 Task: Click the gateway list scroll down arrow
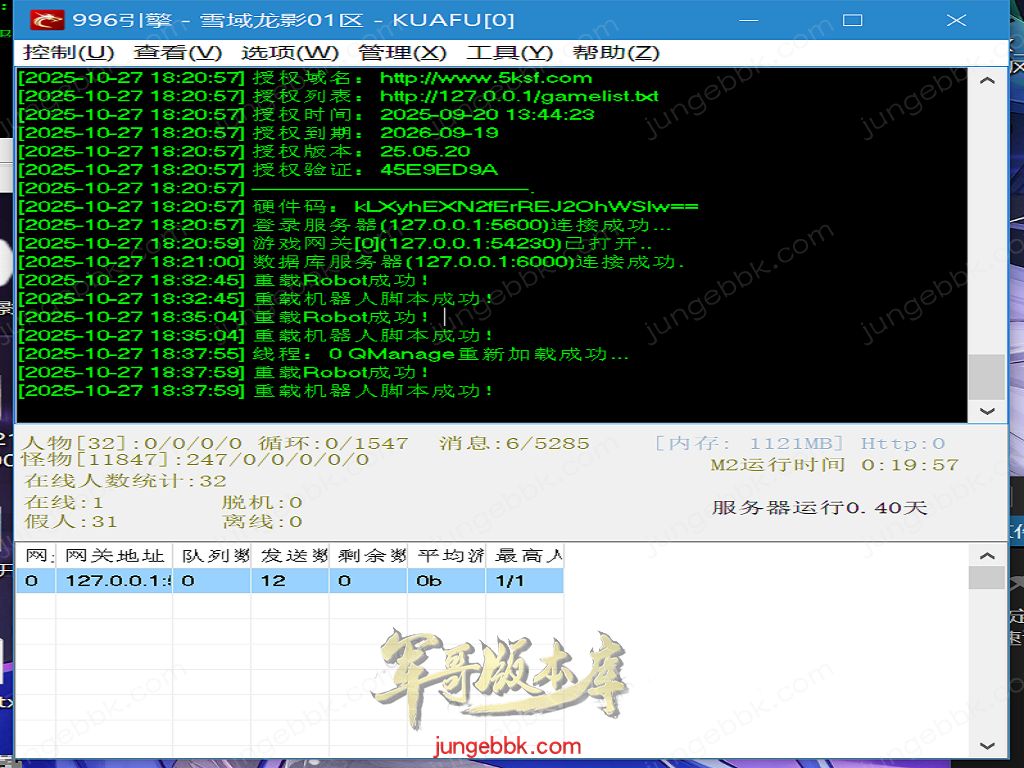tap(987, 746)
